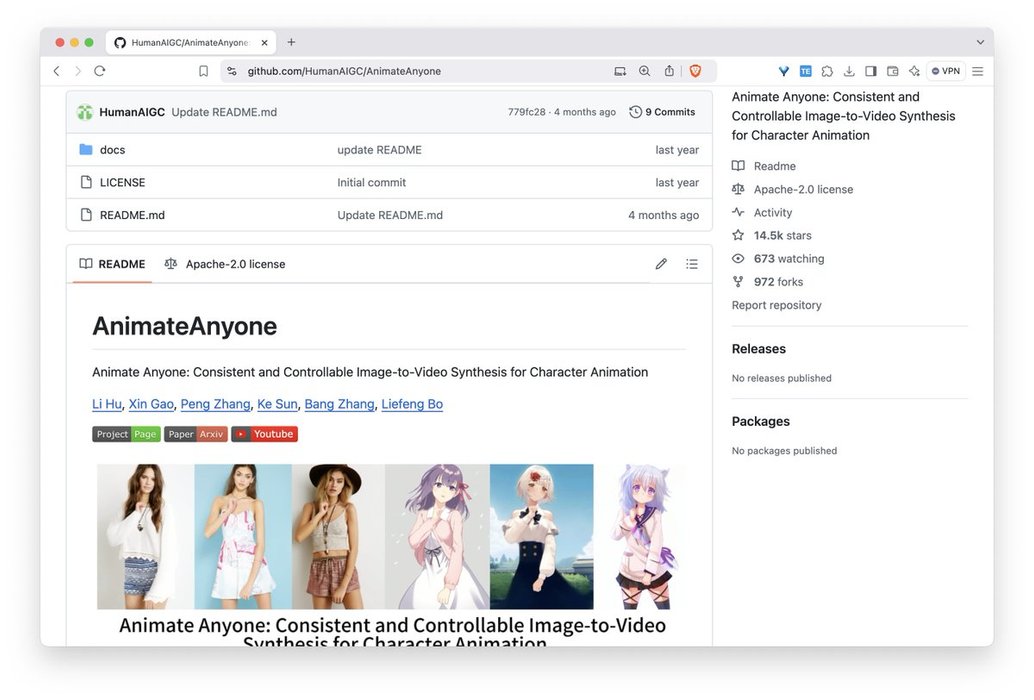The height and width of the screenshot is (700, 1034).
Task: Open the zoom magnifier icon
Action: tap(644, 71)
